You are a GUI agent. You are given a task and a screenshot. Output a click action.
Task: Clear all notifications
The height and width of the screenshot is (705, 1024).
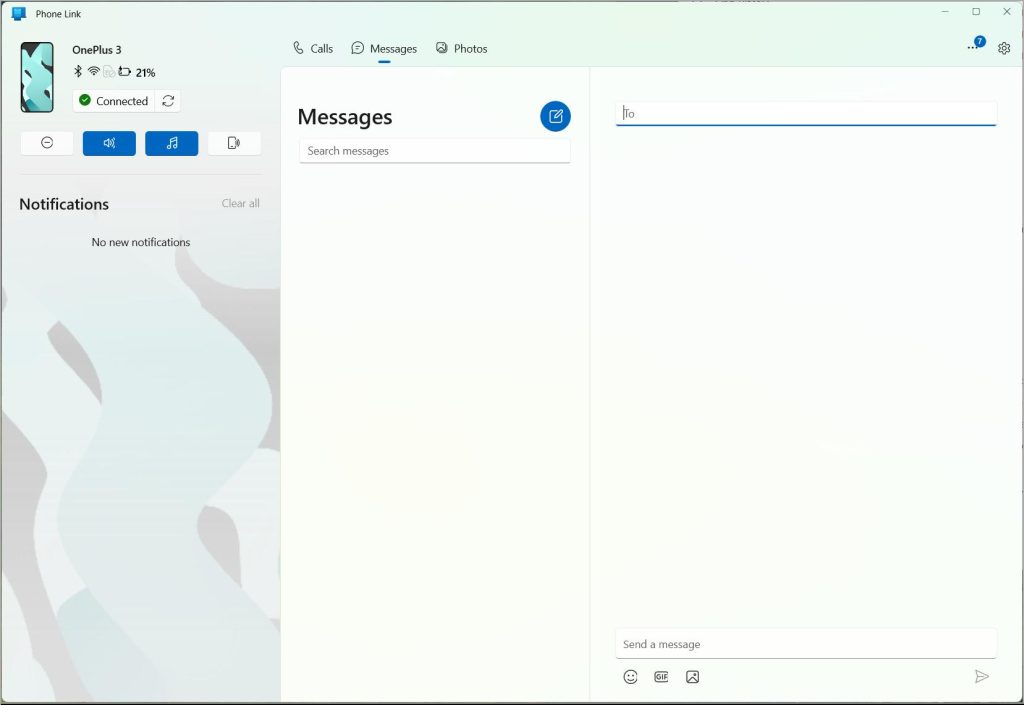(x=240, y=203)
